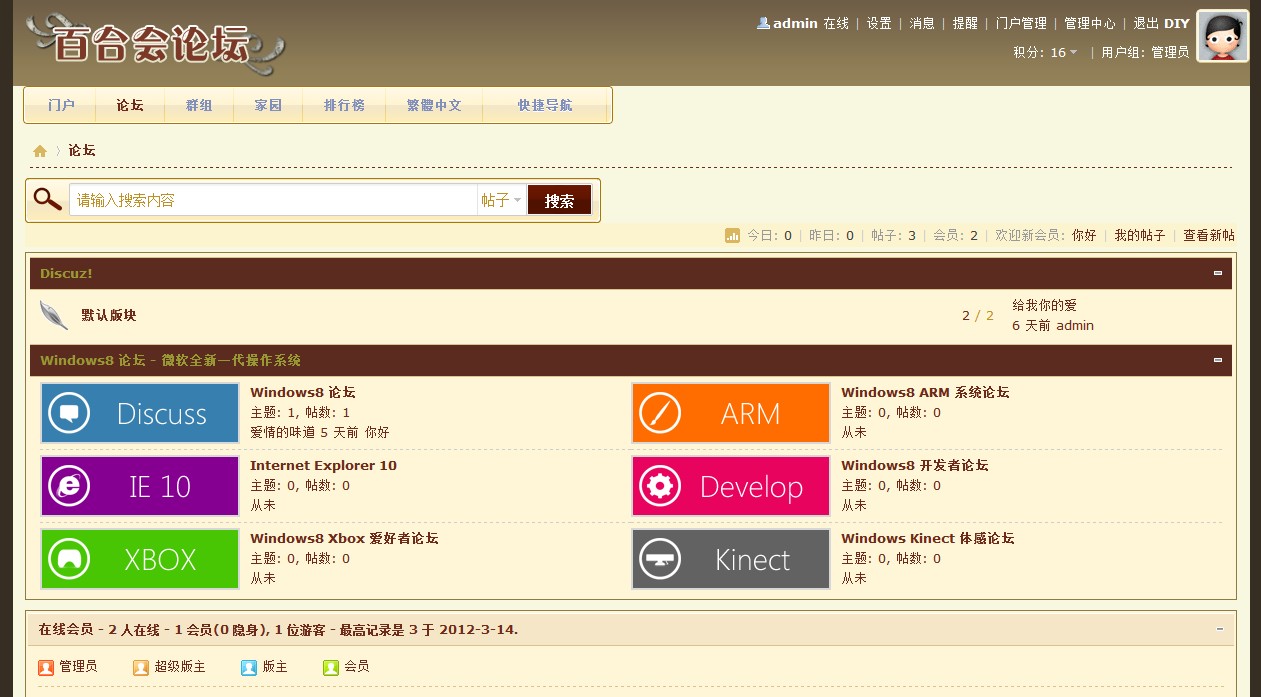Go to 门户管理 portal management
The image size is (1261, 697).
pyautogui.click(x=1021, y=23)
